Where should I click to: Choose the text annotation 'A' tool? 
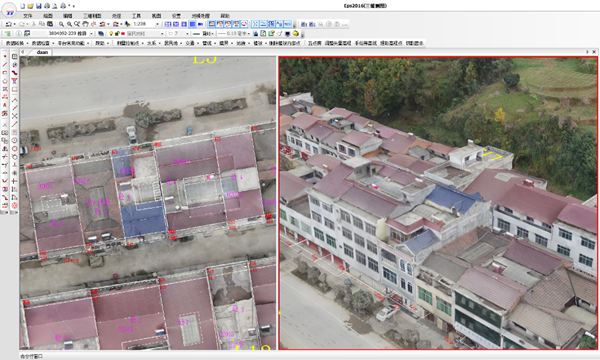[x=5, y=105]
